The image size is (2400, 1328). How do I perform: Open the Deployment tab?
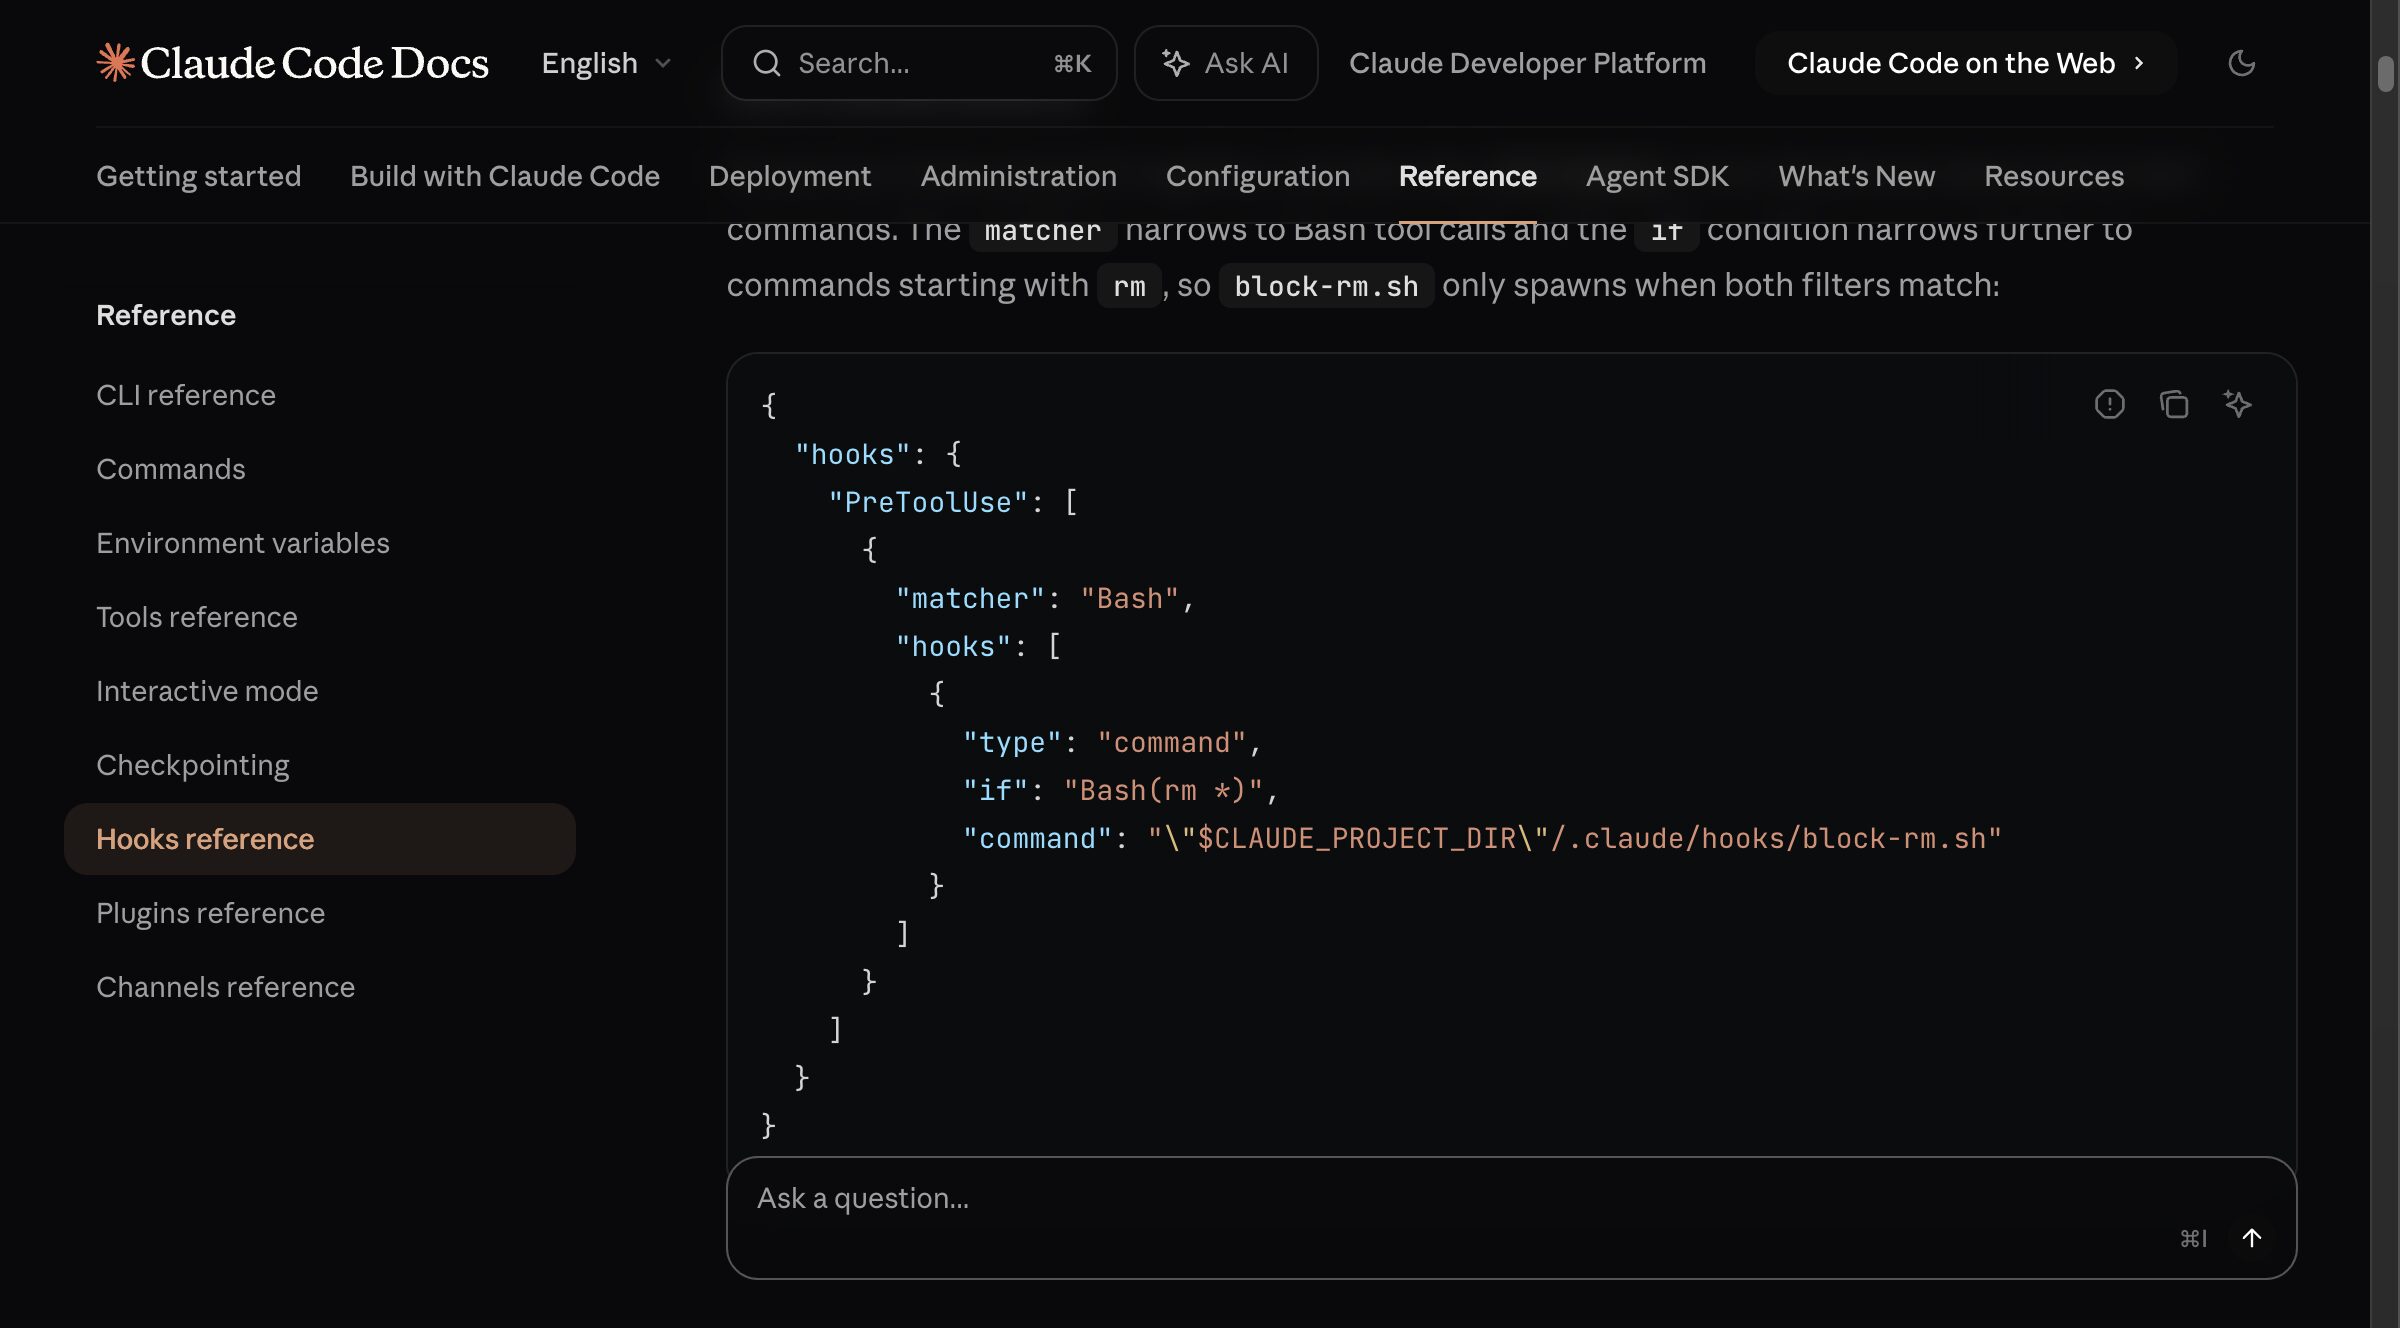pyautogui.click(x=790, y=176)
